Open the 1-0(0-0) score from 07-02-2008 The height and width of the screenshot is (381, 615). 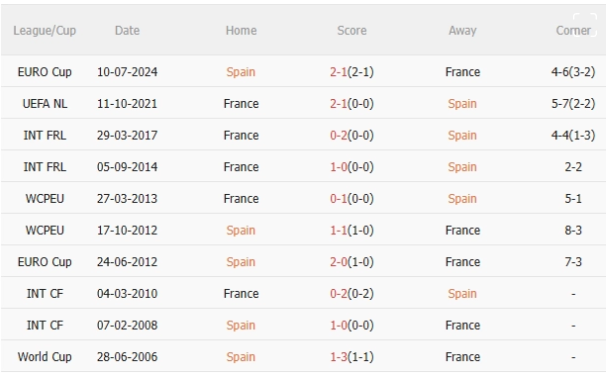tap(352, 326)
